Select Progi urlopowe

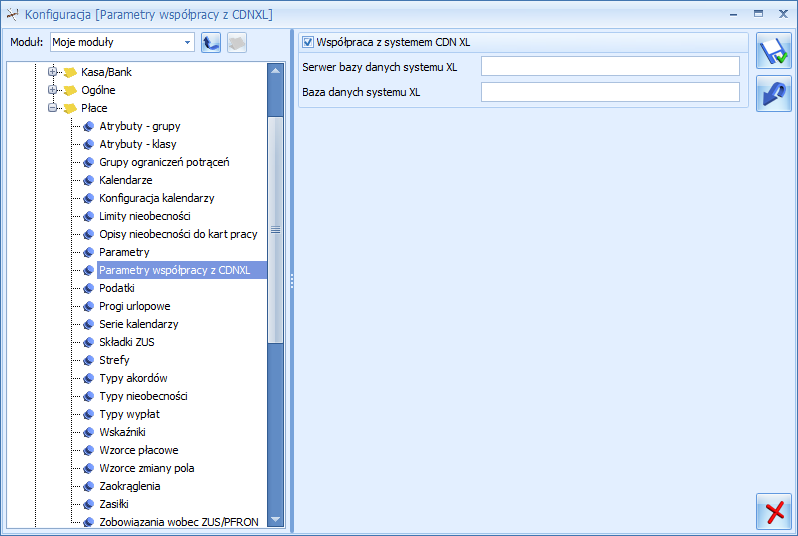tap(134, 306)
